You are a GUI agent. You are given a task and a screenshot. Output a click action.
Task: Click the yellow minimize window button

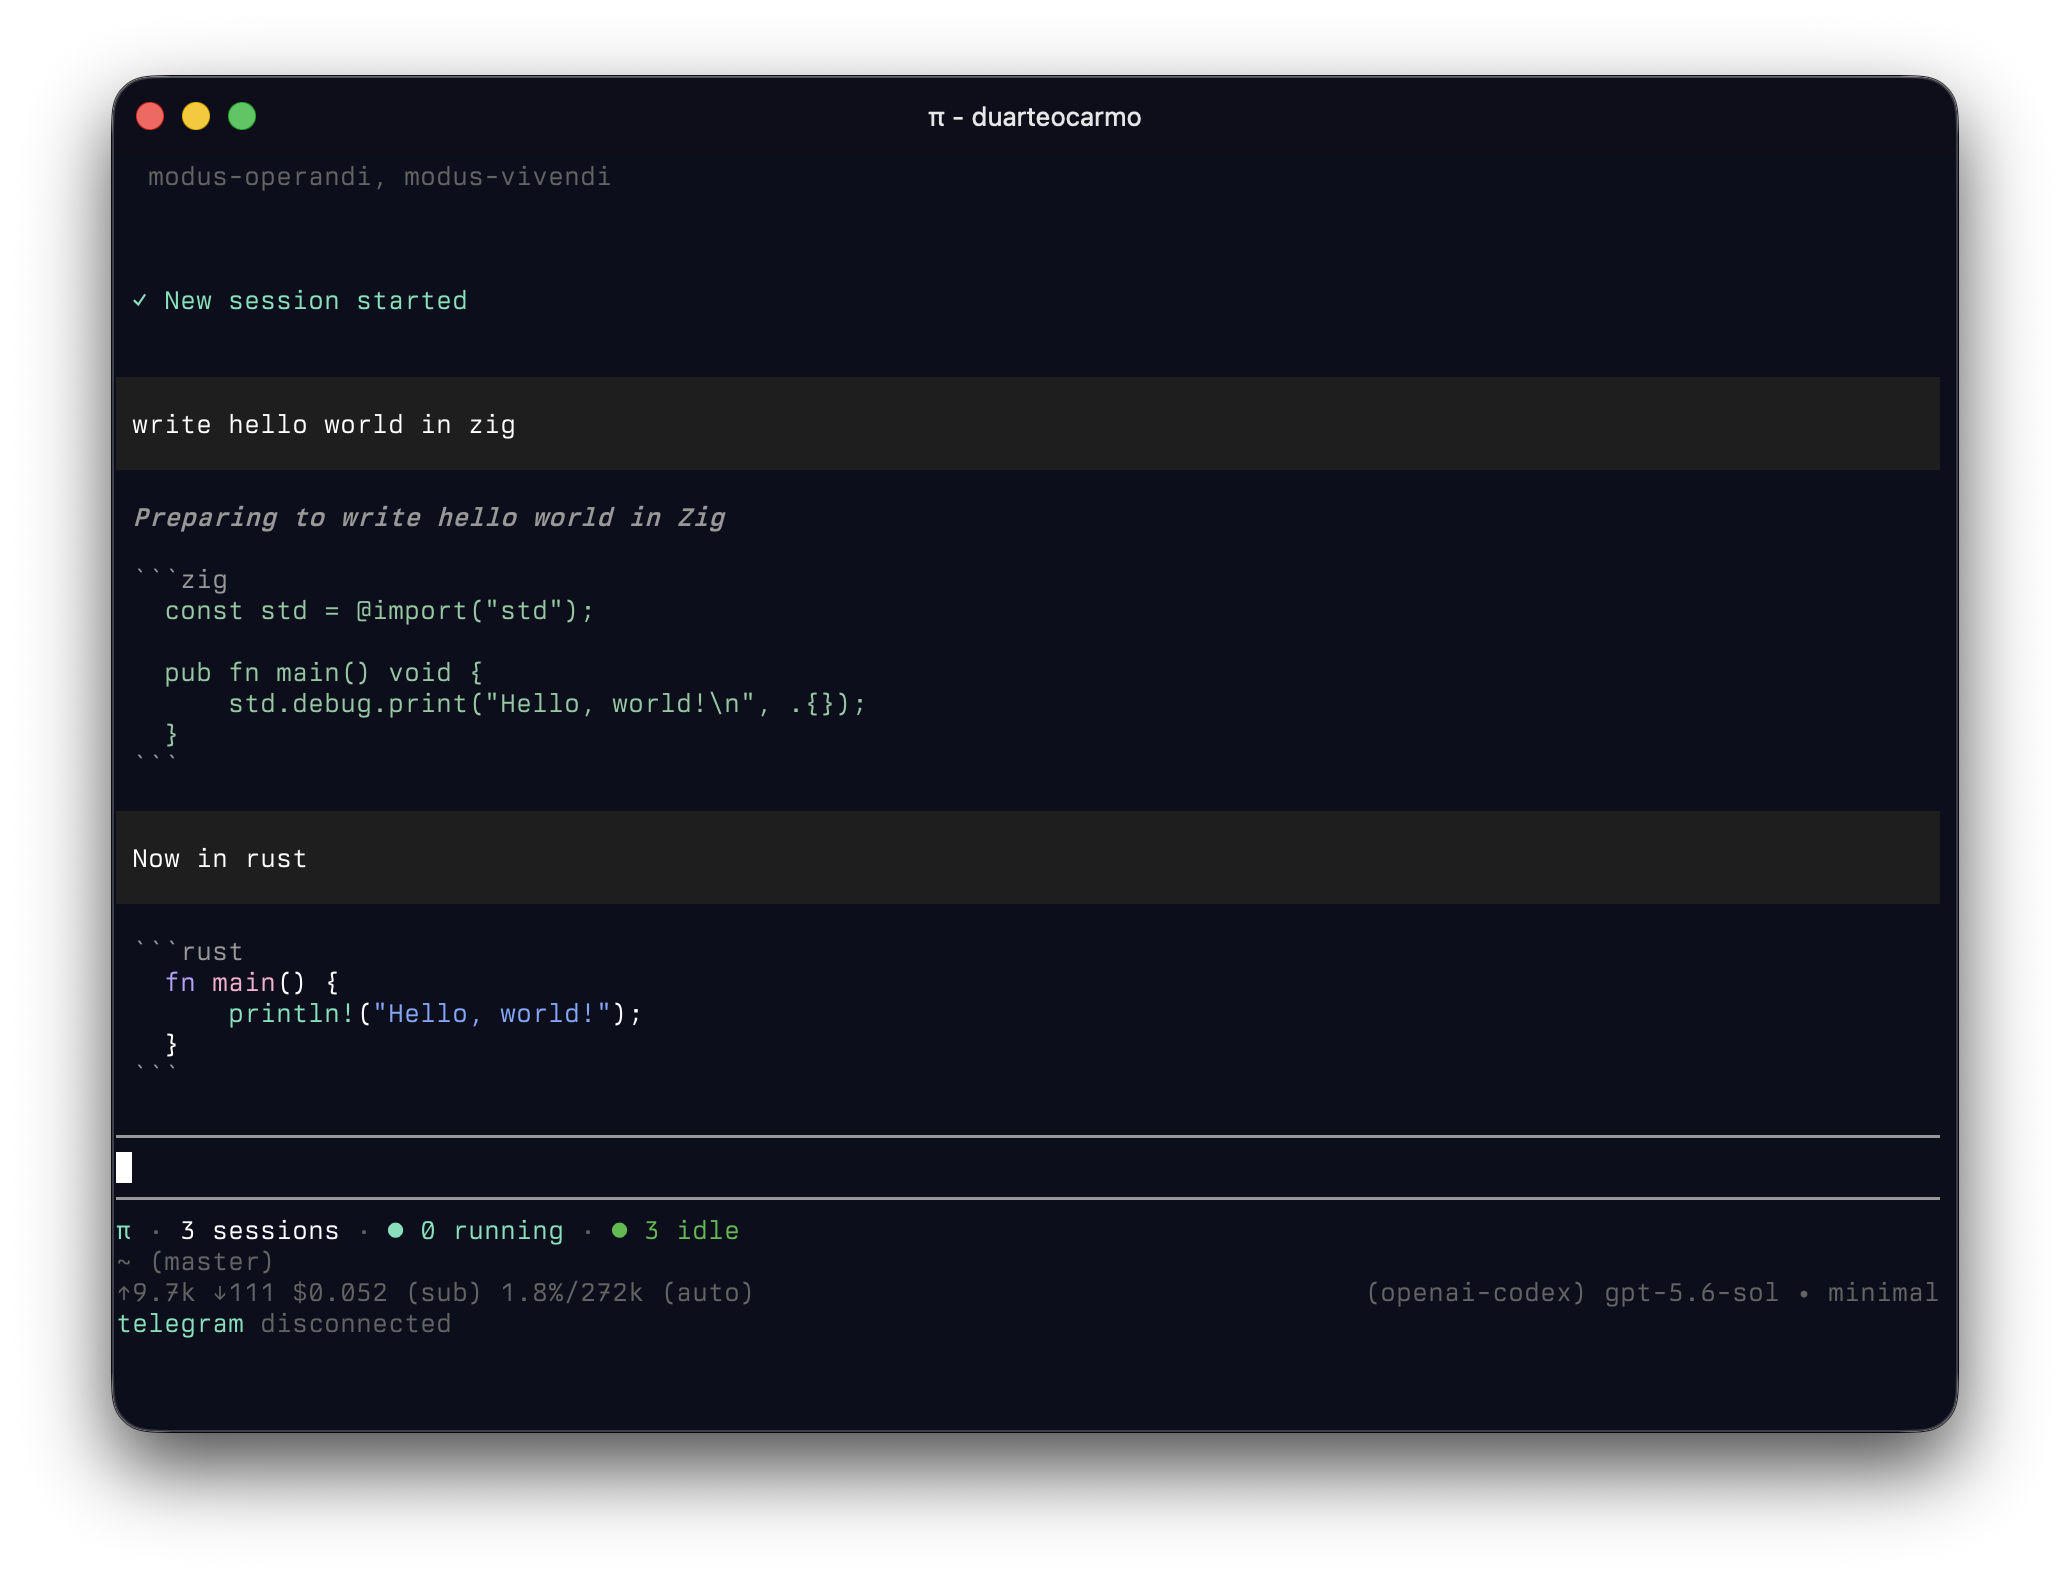point(196,117)
